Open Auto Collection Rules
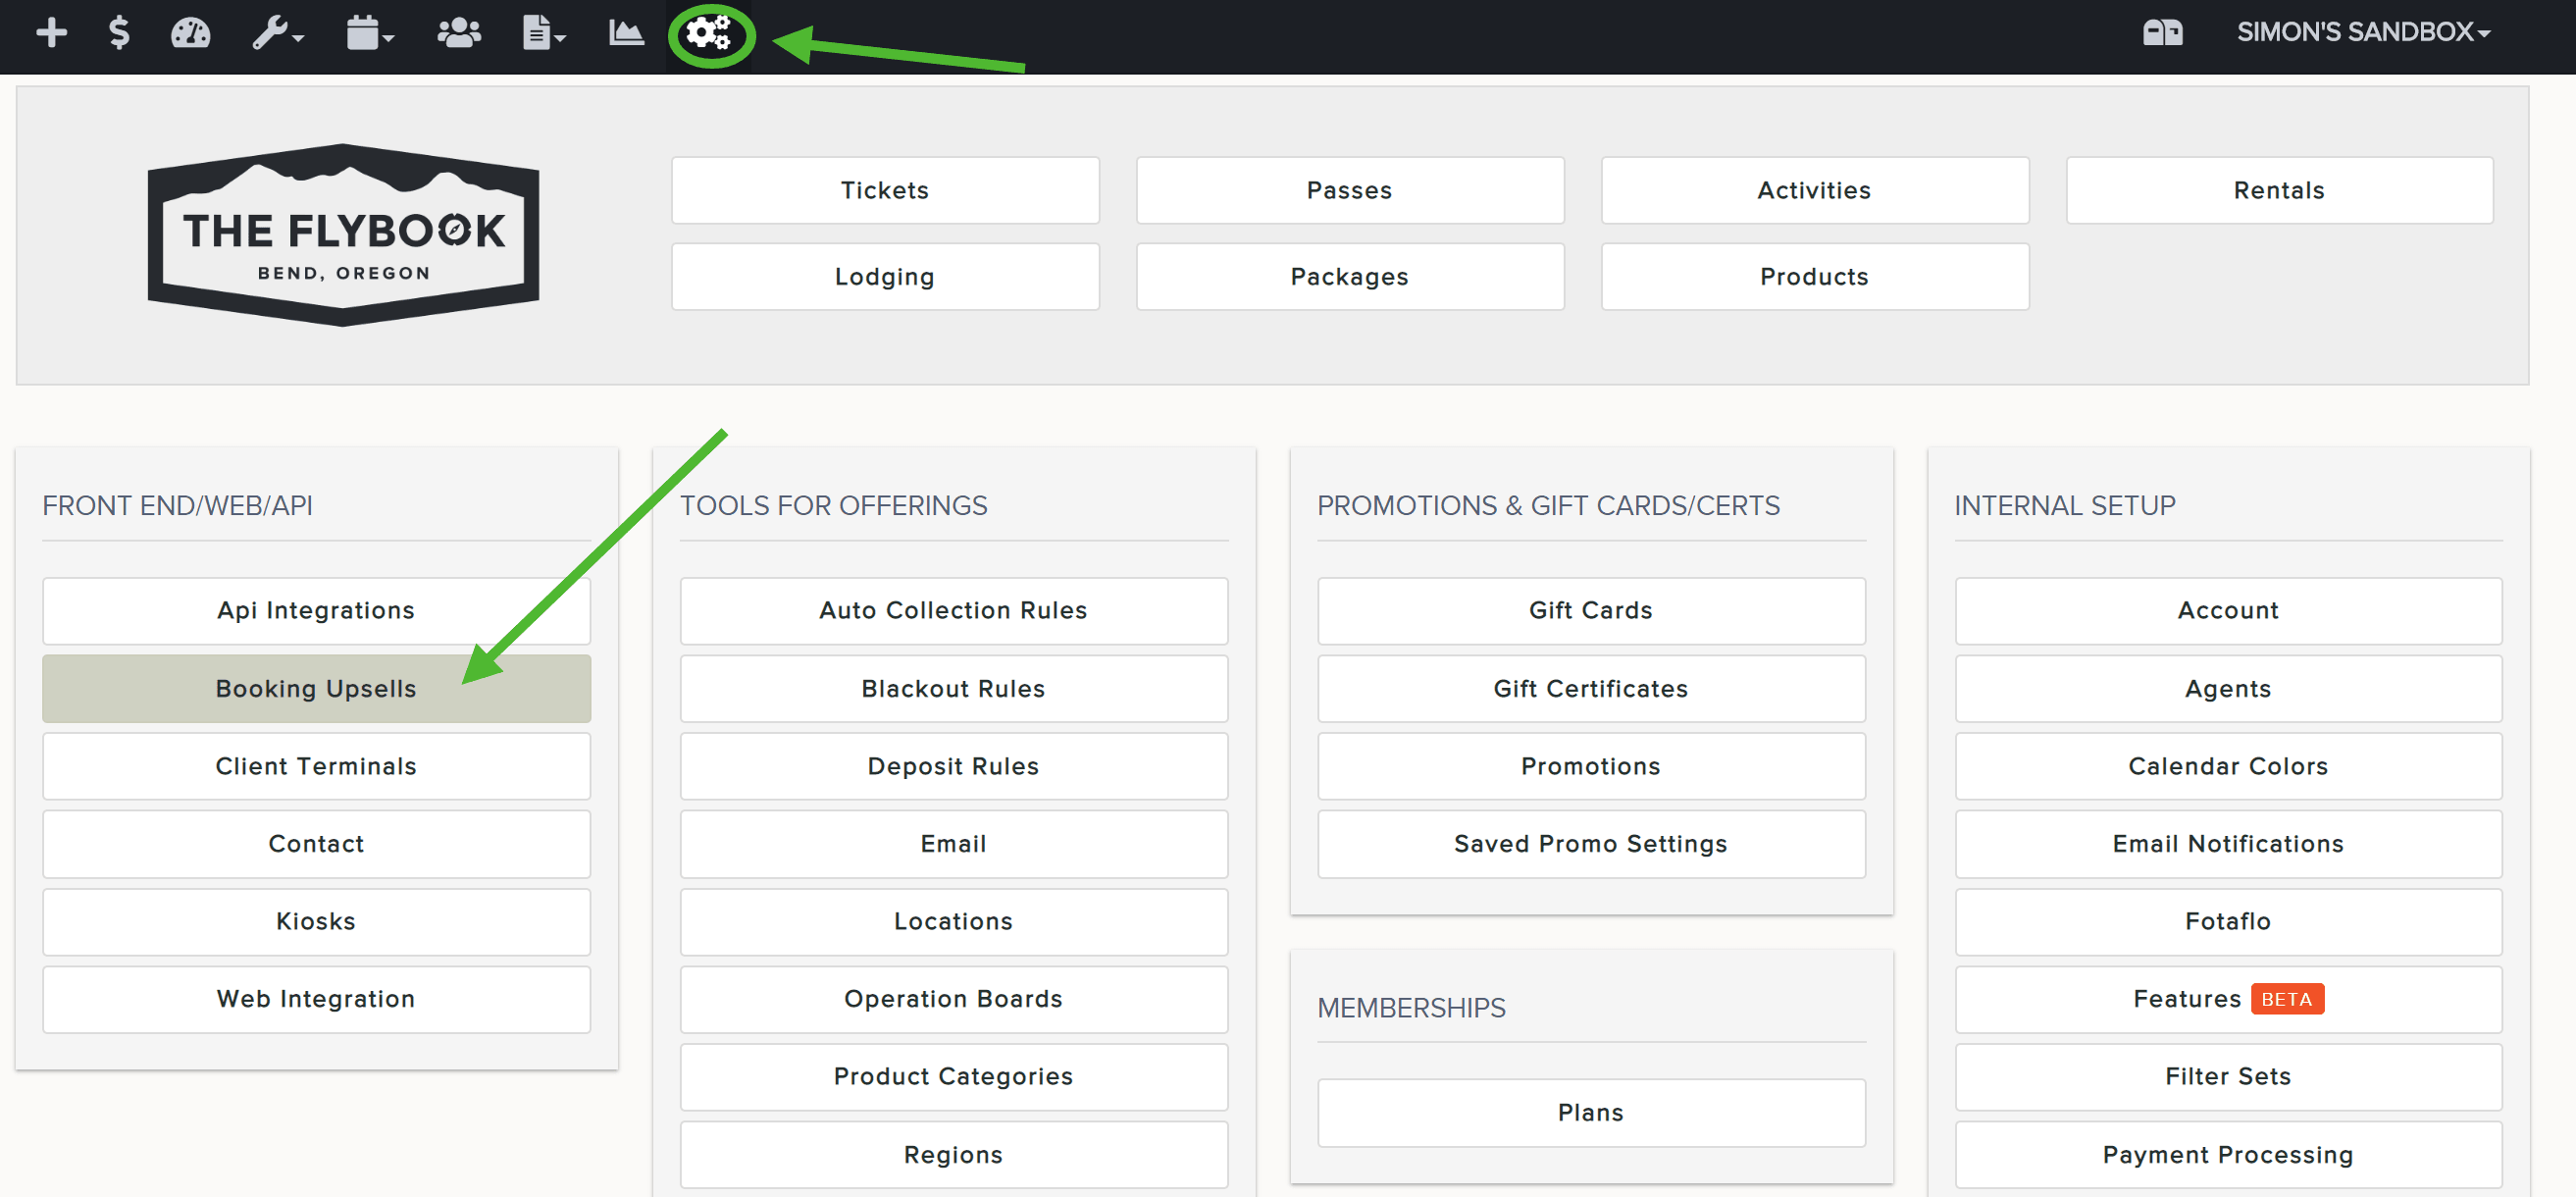 [954, 610]
